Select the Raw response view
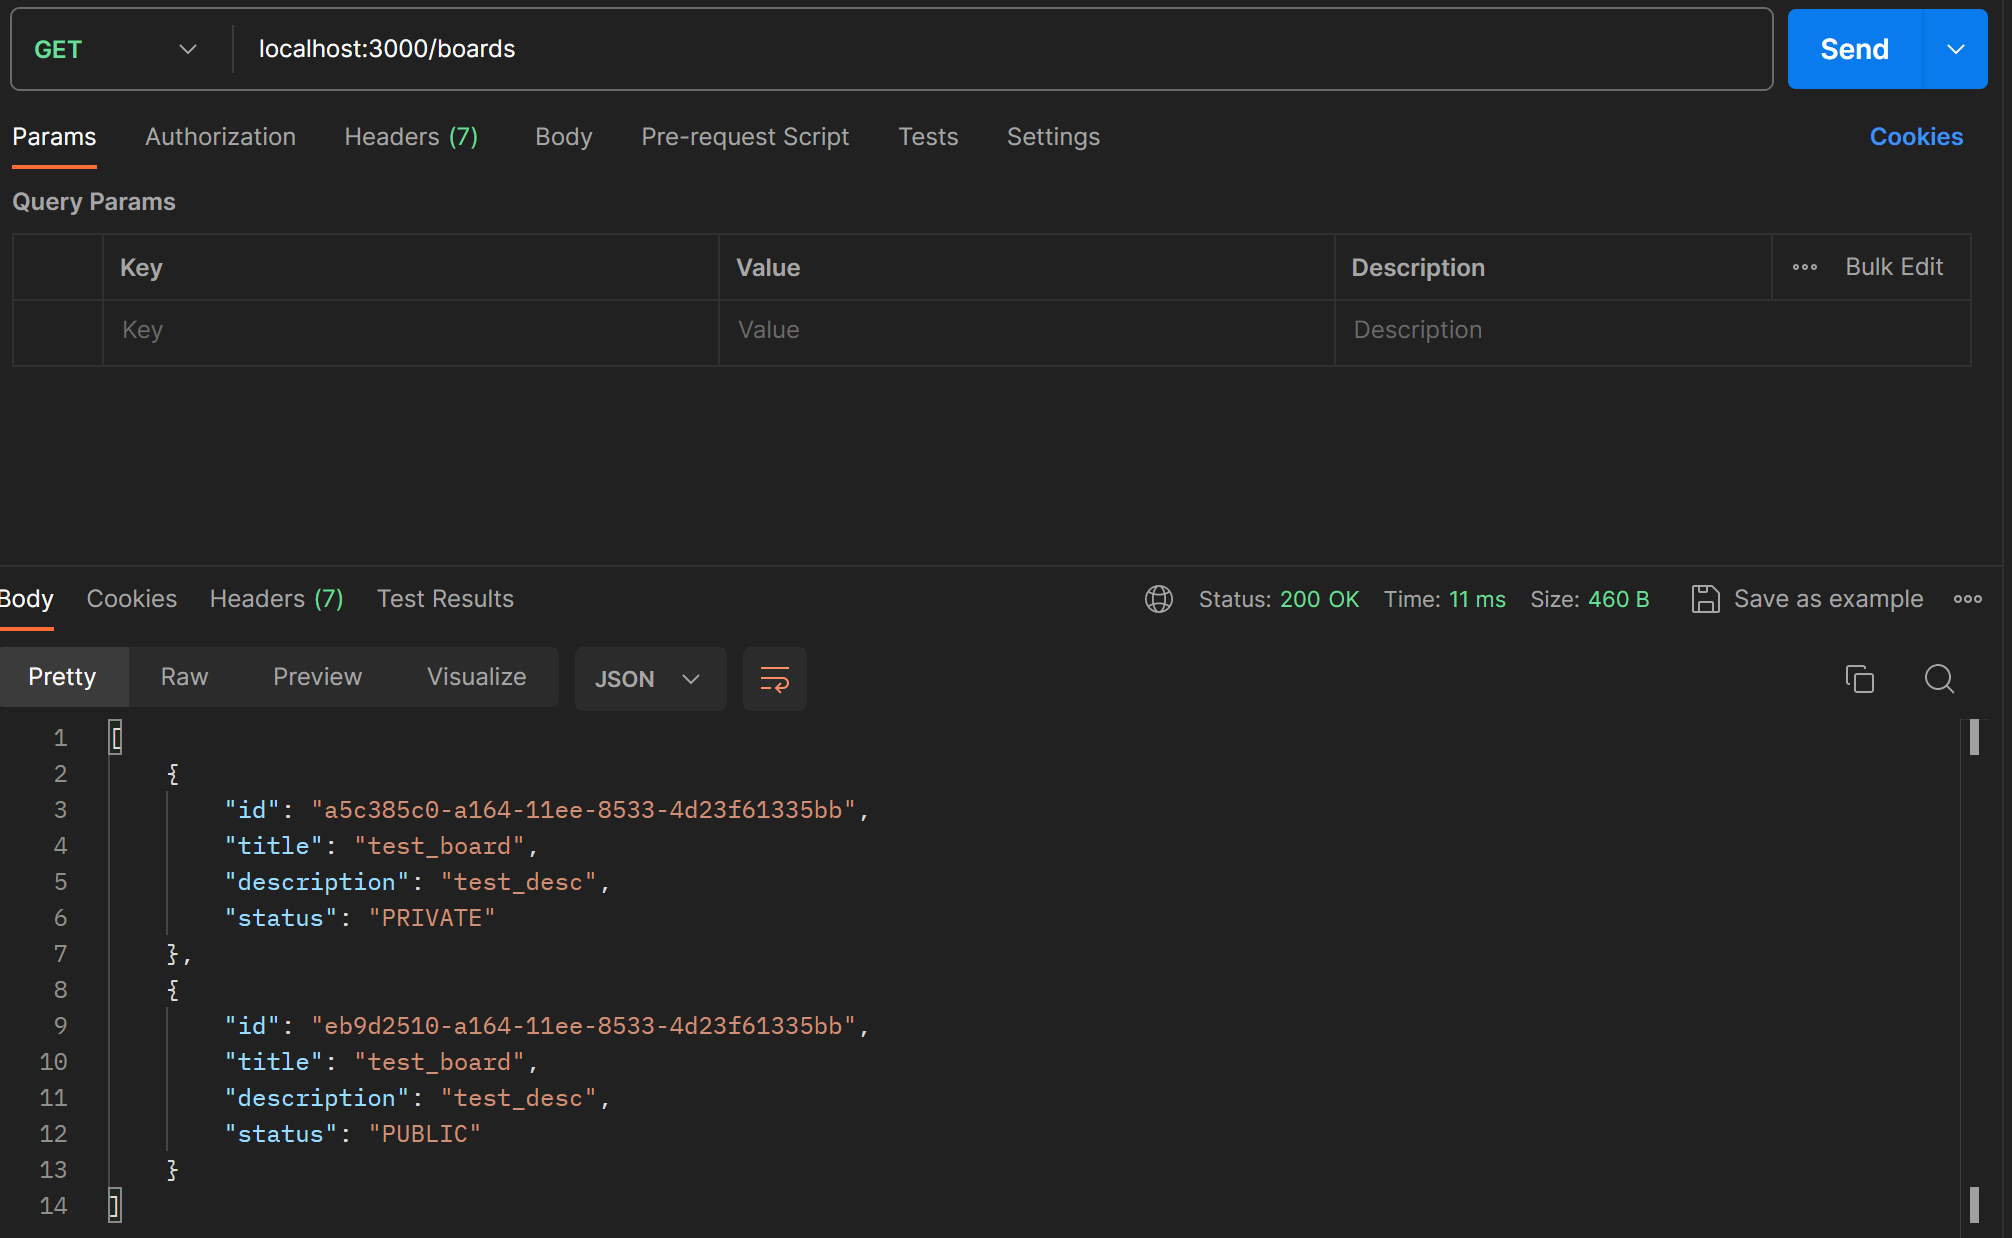Viewport: 2012px width, 1238px height. (x=184, y=677)
